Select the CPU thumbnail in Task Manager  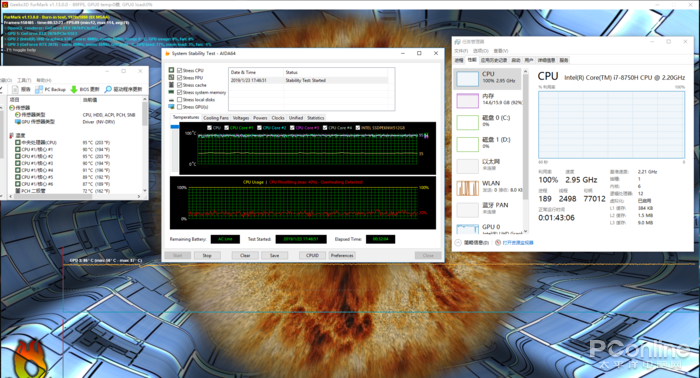tap(467, 79)
